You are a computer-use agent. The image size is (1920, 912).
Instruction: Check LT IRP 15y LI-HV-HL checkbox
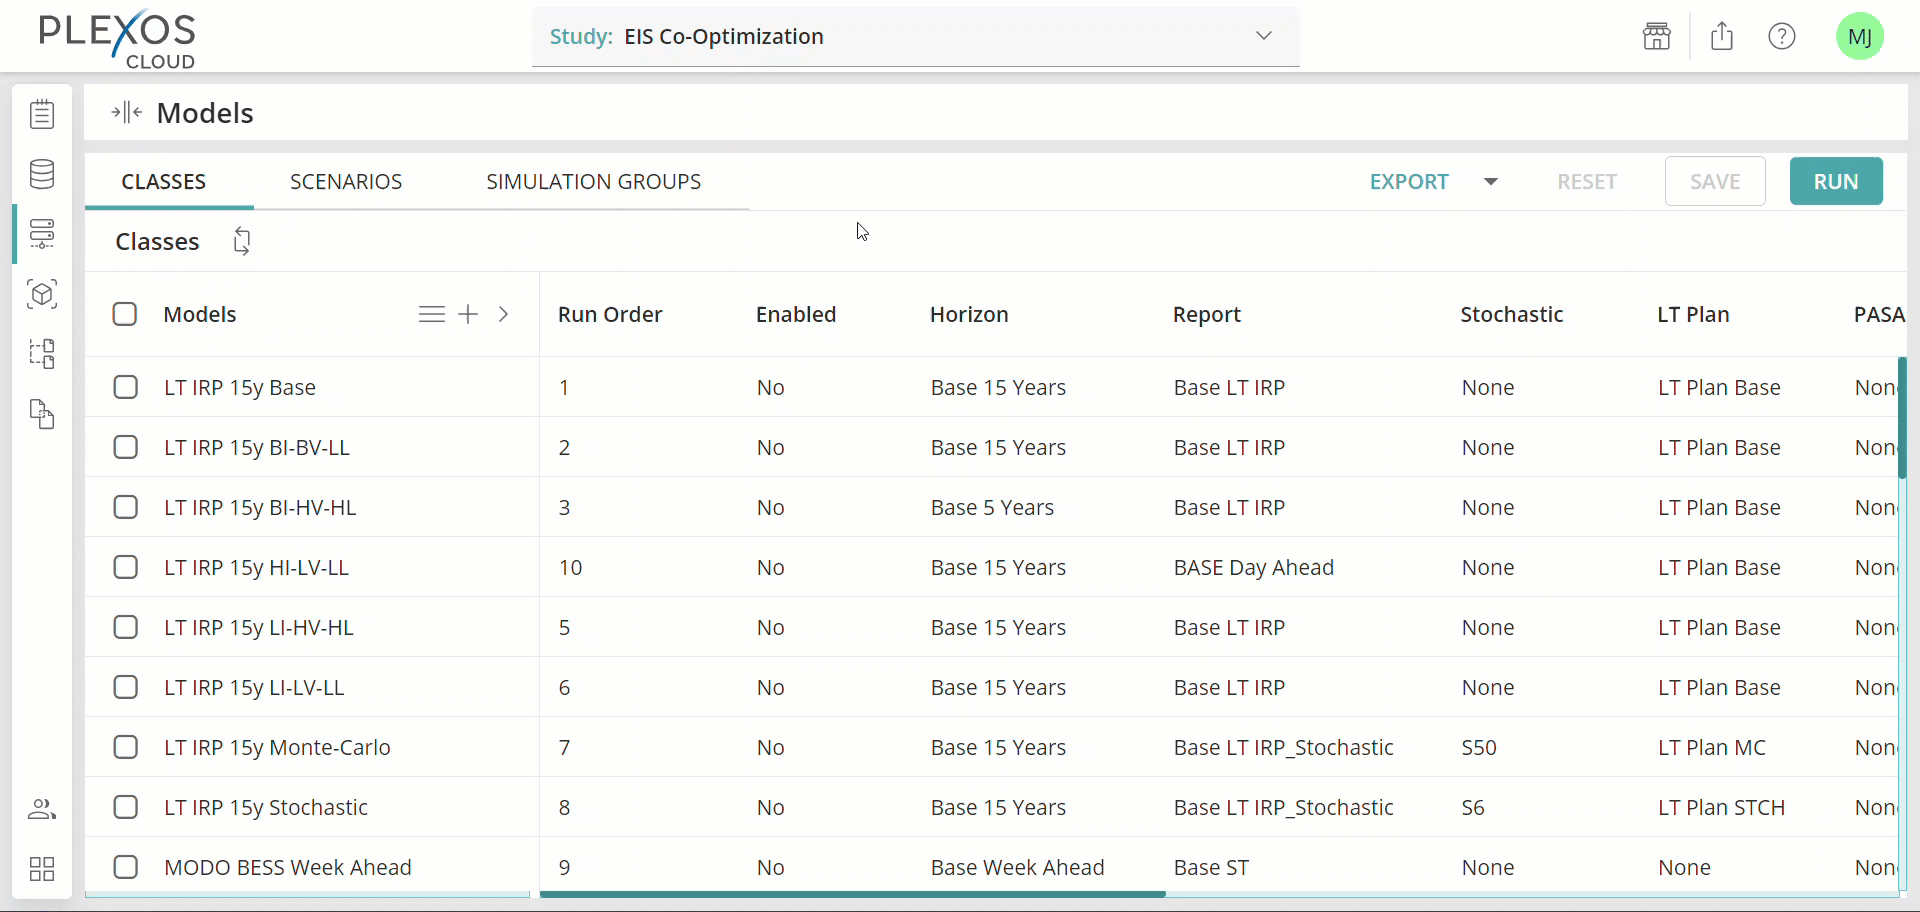click(x=126, y=627)
